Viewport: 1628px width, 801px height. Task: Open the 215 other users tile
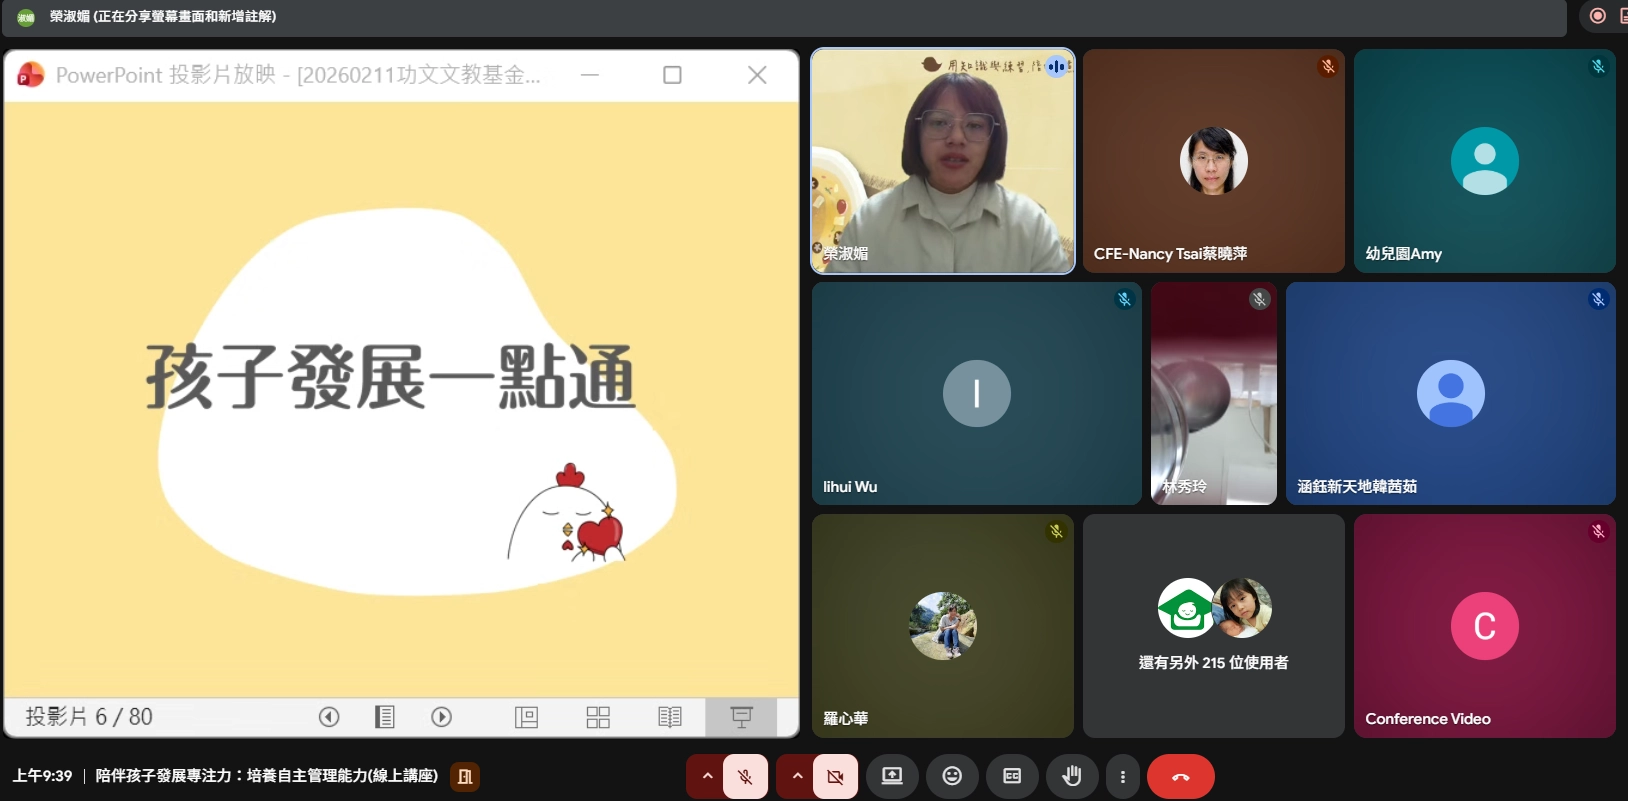pos(1213,626)
